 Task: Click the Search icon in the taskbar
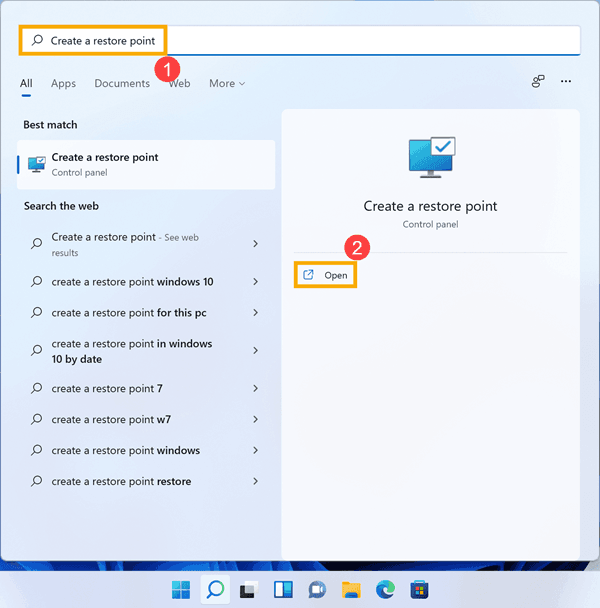(x=215, y=590)
